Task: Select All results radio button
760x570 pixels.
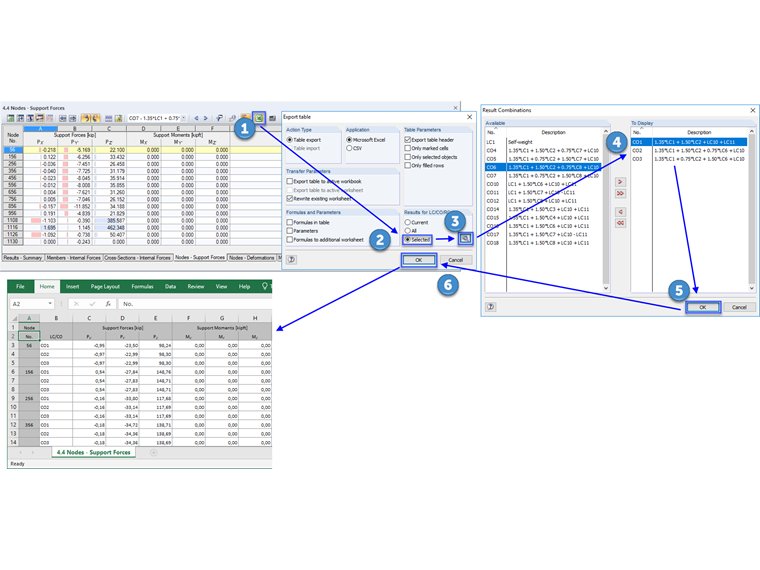Action: point(408,231)
